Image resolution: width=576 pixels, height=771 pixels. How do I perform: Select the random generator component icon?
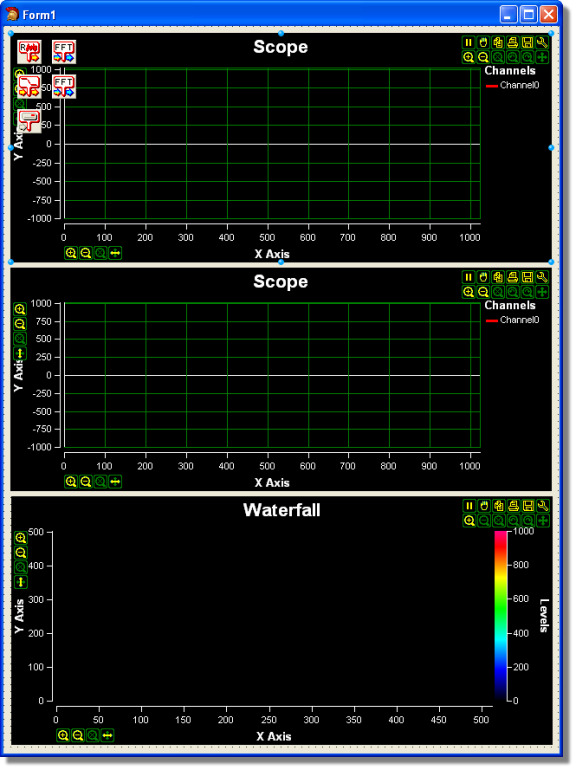[30, 52]
